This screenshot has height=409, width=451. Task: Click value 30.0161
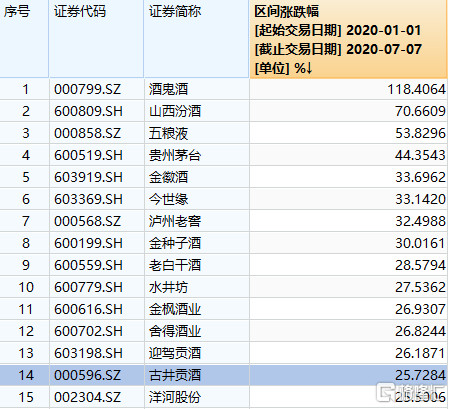[420, 243]
